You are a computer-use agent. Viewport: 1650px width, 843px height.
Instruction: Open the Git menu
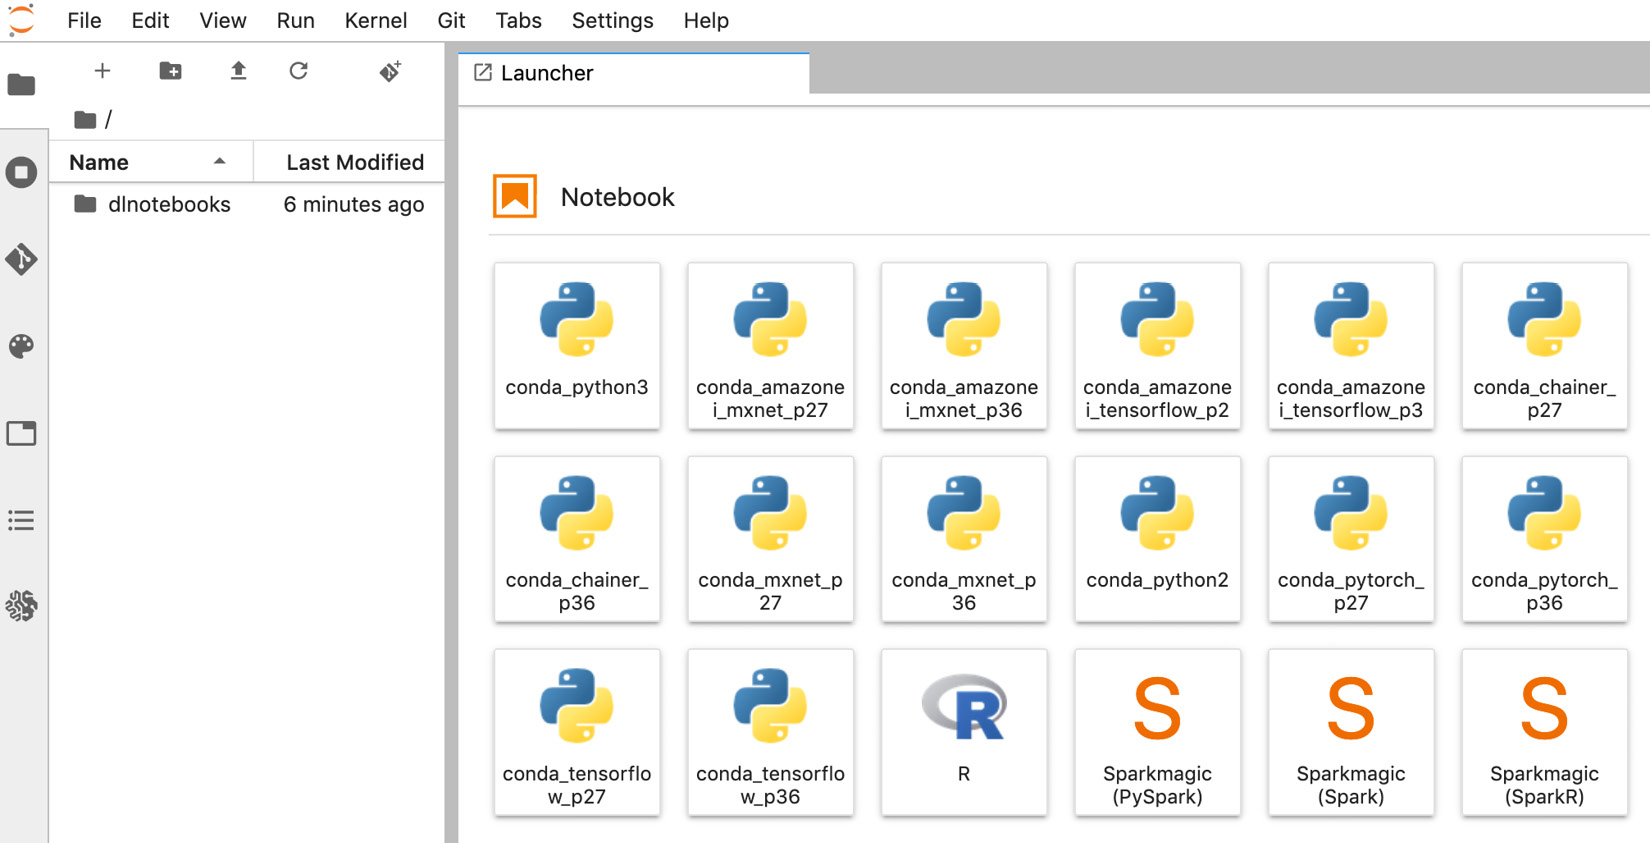click(451, 20)
